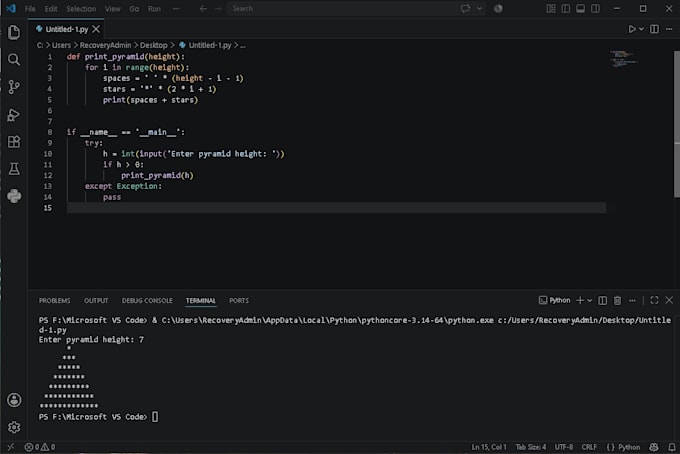Open the Python extension view

tap(14, 196)
